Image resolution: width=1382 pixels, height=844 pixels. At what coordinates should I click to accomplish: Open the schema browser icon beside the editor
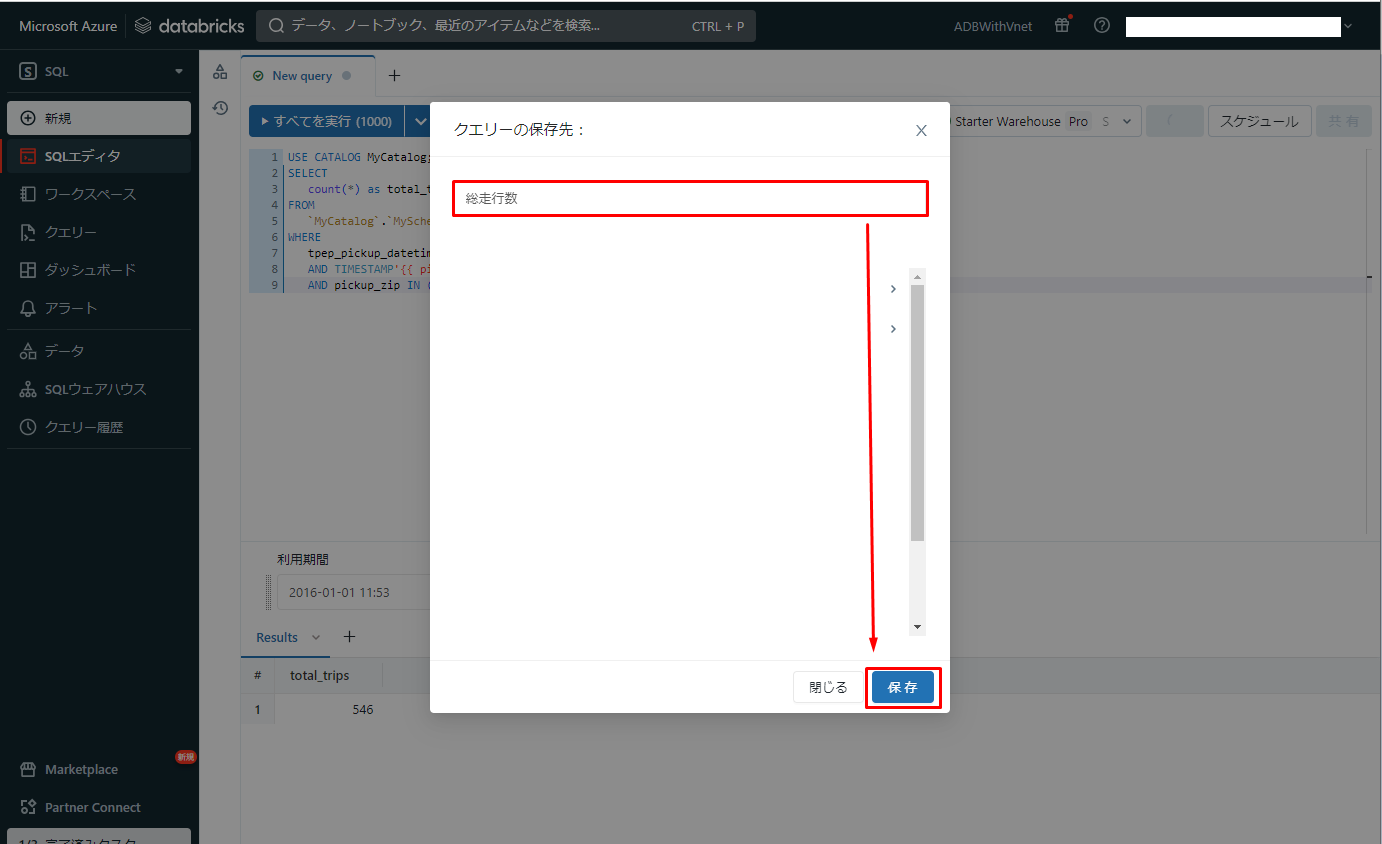pos(220,72)
